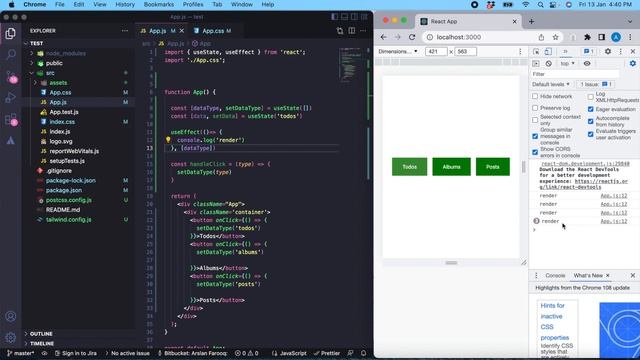Click the Chrome back arrow

(384, 37)
